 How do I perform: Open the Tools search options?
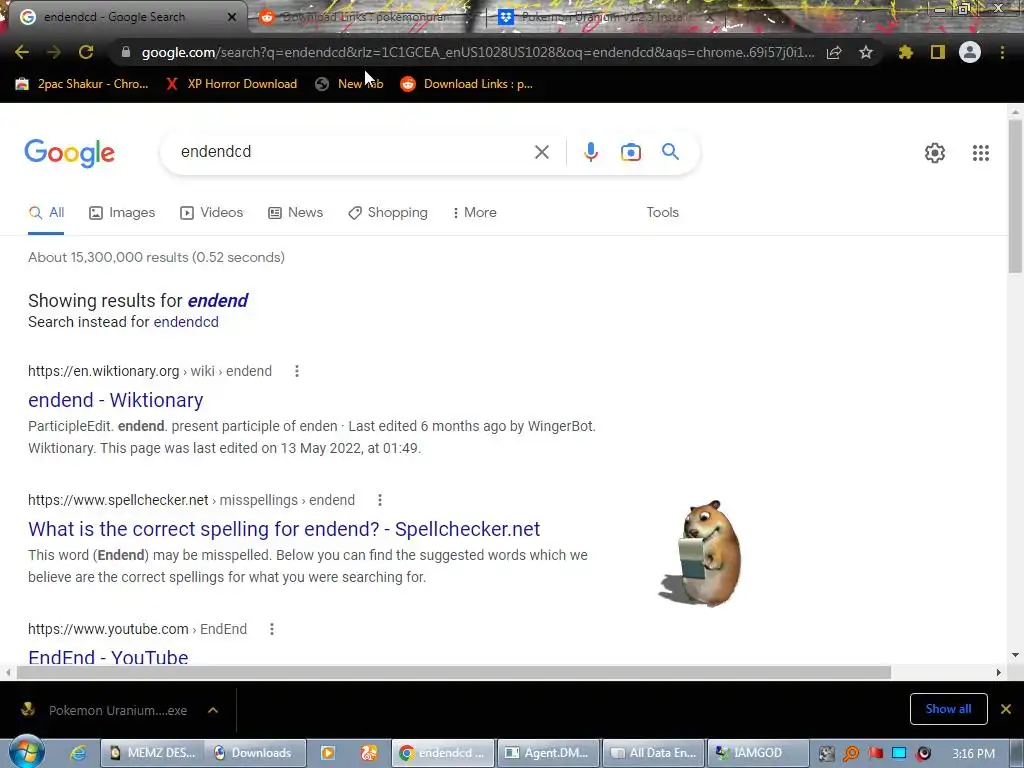[662, 213]
